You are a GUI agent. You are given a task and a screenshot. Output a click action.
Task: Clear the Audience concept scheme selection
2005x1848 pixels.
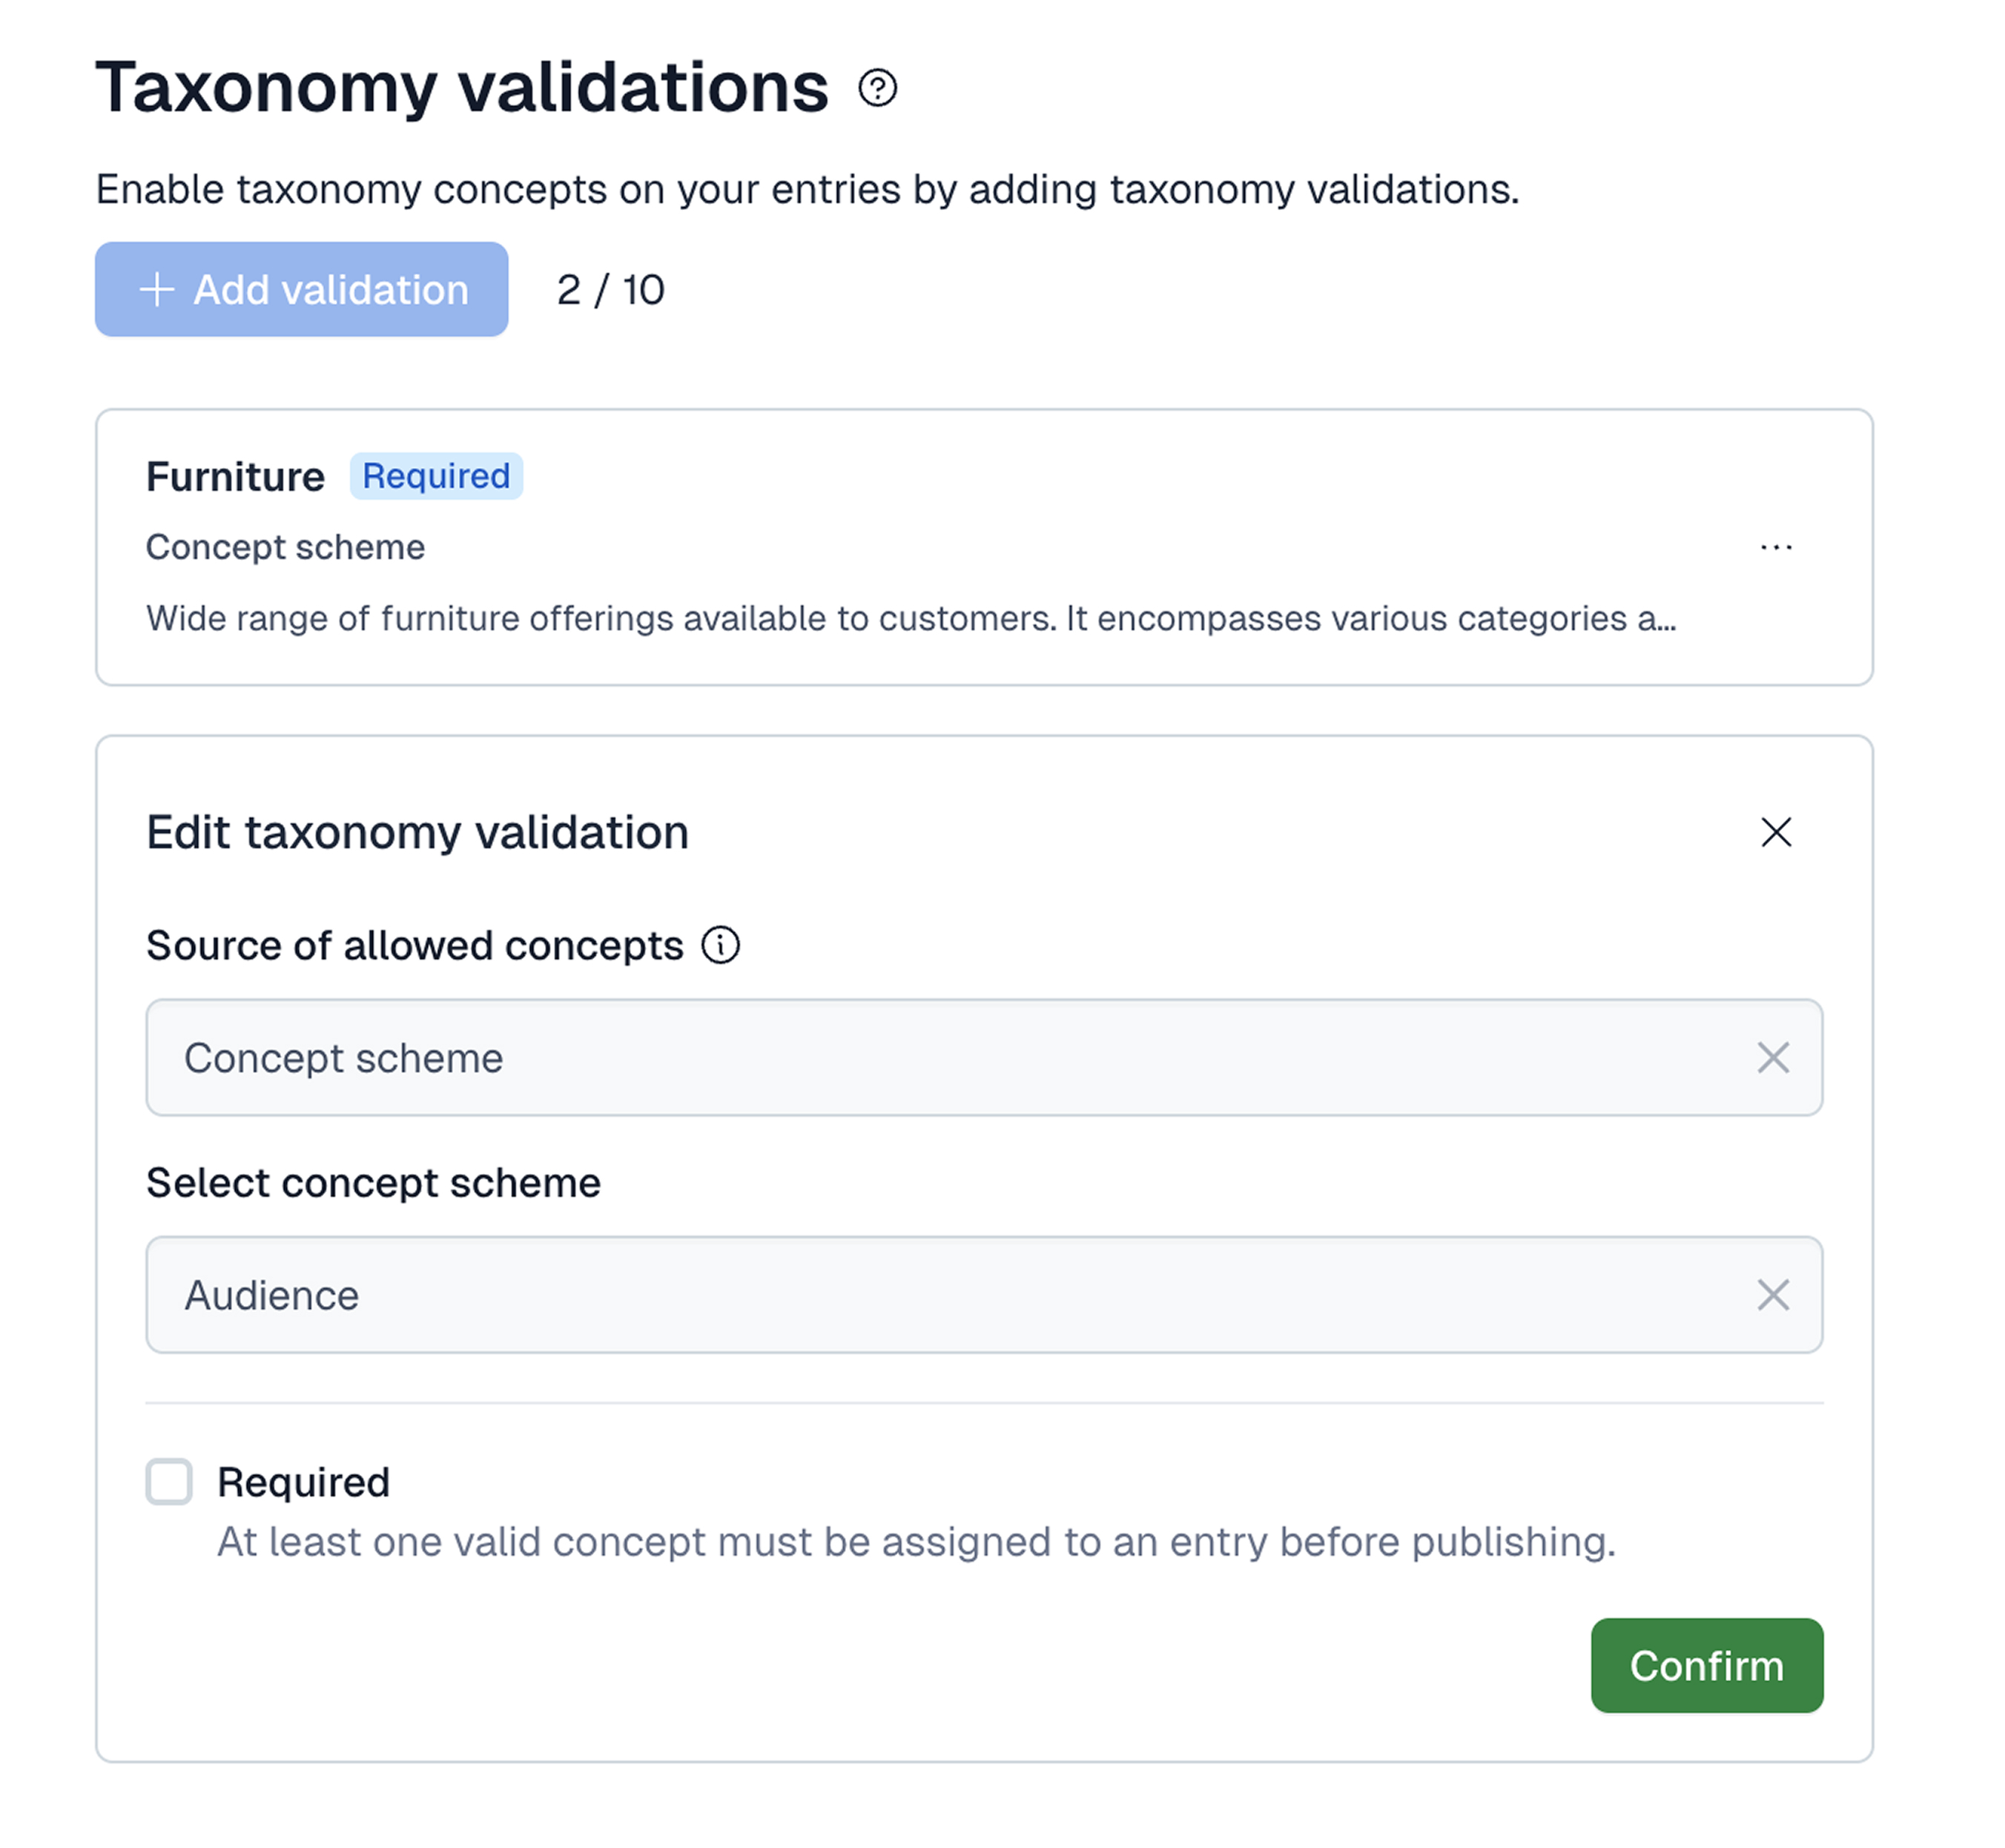[x=1772, y=1295]
